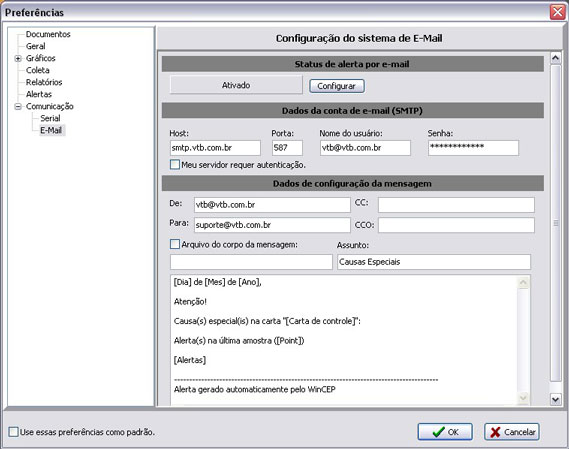Image resolution: width=569 pixels, height=449 pixels.
Task: Check Use essas preferências como padrão
Action: 13,432
